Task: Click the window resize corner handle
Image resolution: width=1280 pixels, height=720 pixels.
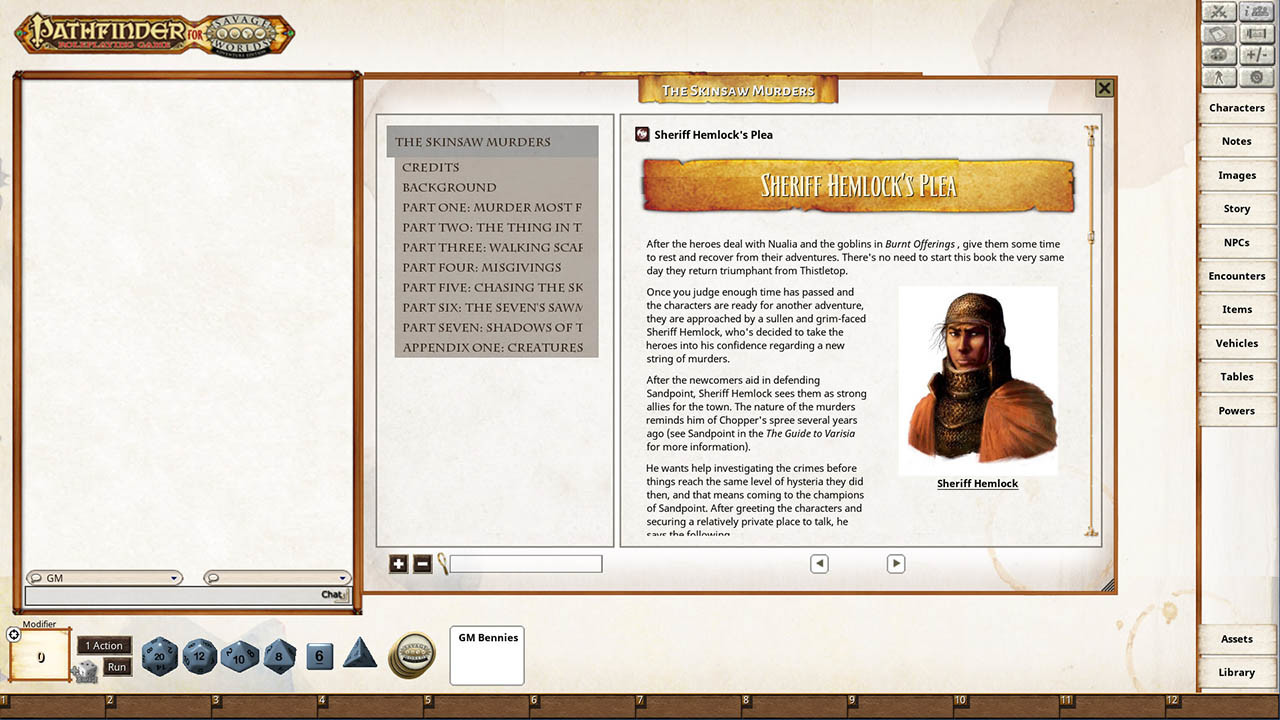Action: coord(1108,586)
